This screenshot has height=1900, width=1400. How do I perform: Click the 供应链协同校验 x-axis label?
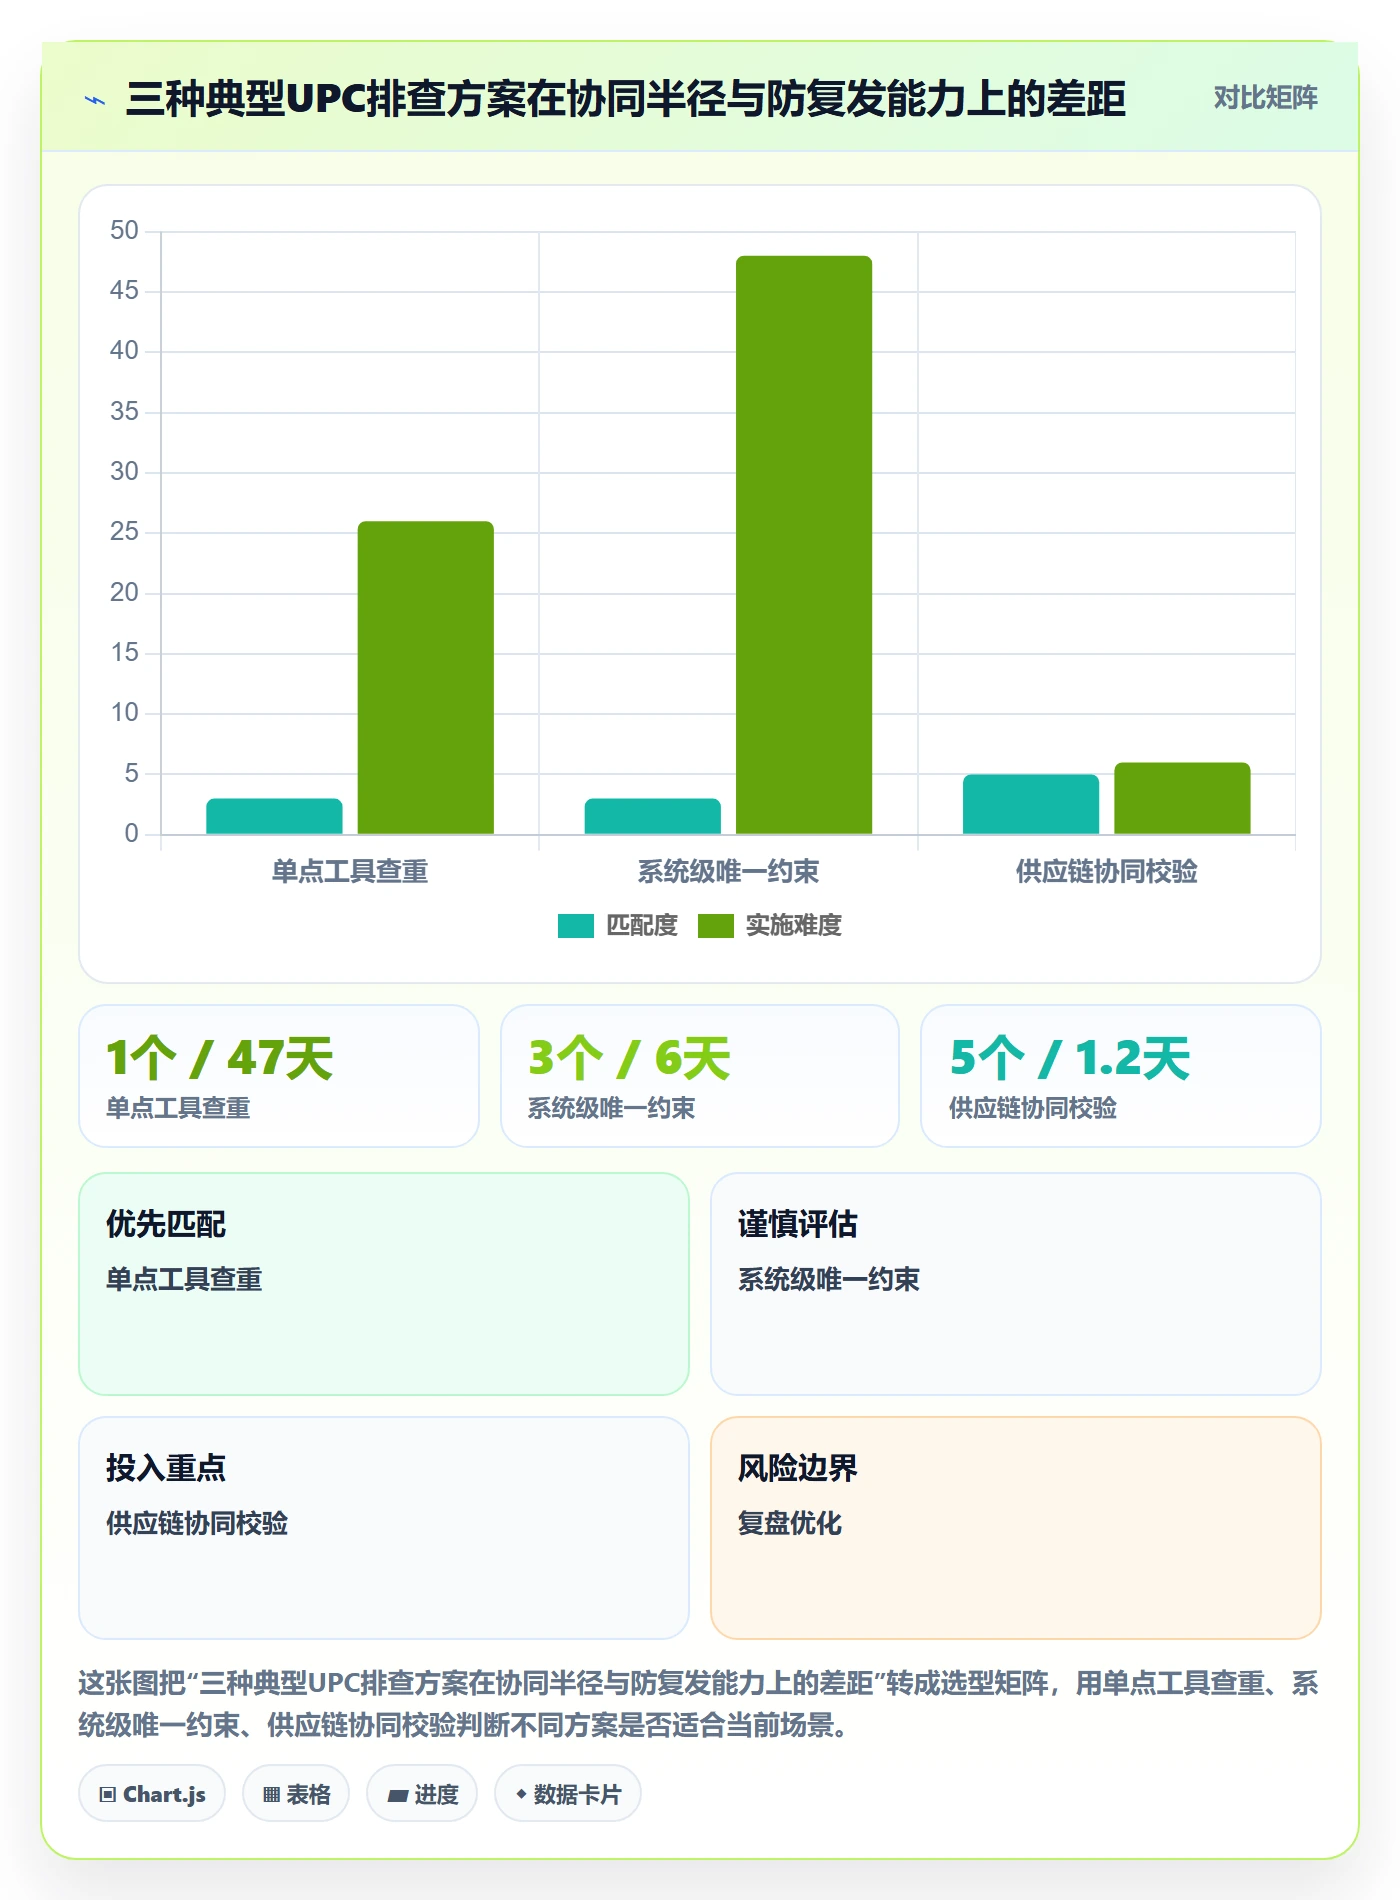(1107, 872)
